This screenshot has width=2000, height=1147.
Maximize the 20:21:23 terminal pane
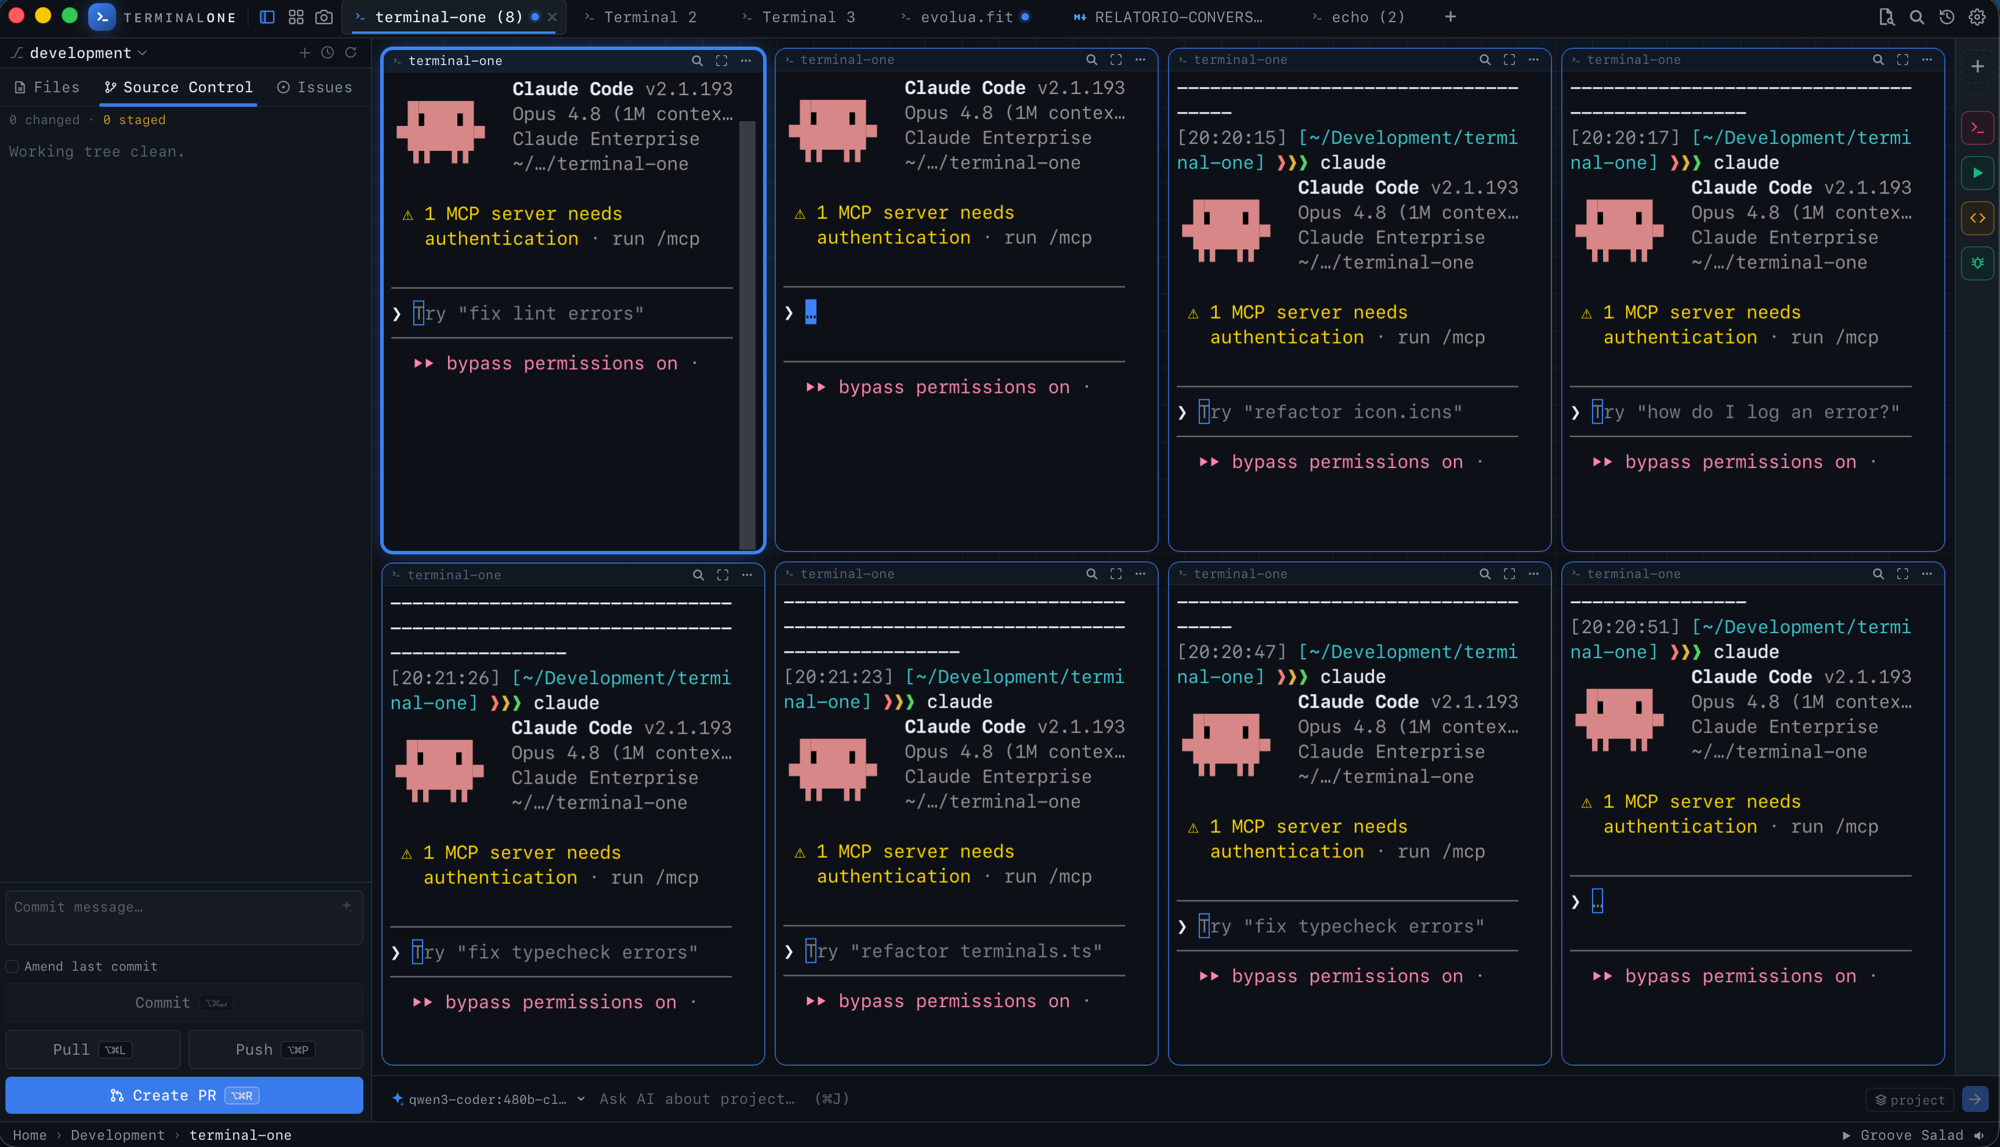pos(1116,574)
